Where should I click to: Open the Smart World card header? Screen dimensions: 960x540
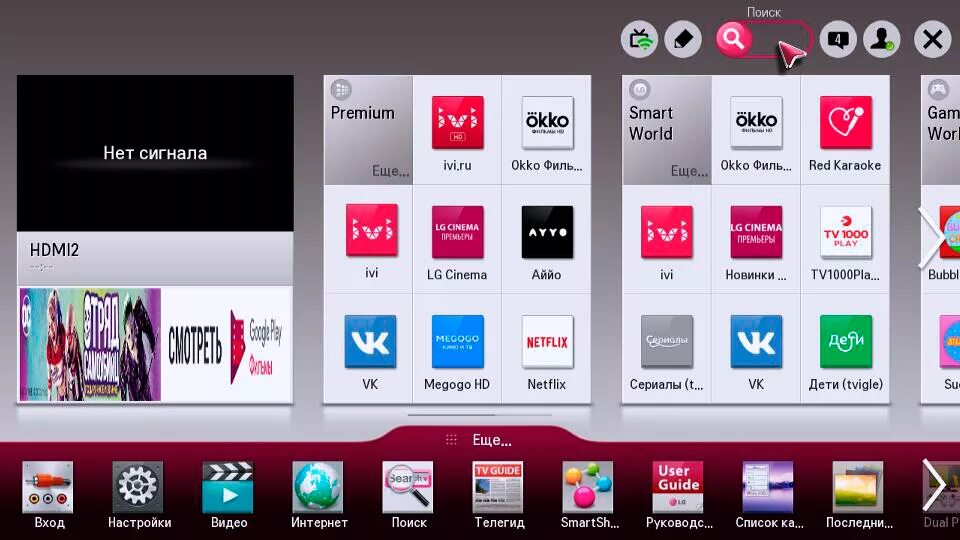[x=667, y=130]
